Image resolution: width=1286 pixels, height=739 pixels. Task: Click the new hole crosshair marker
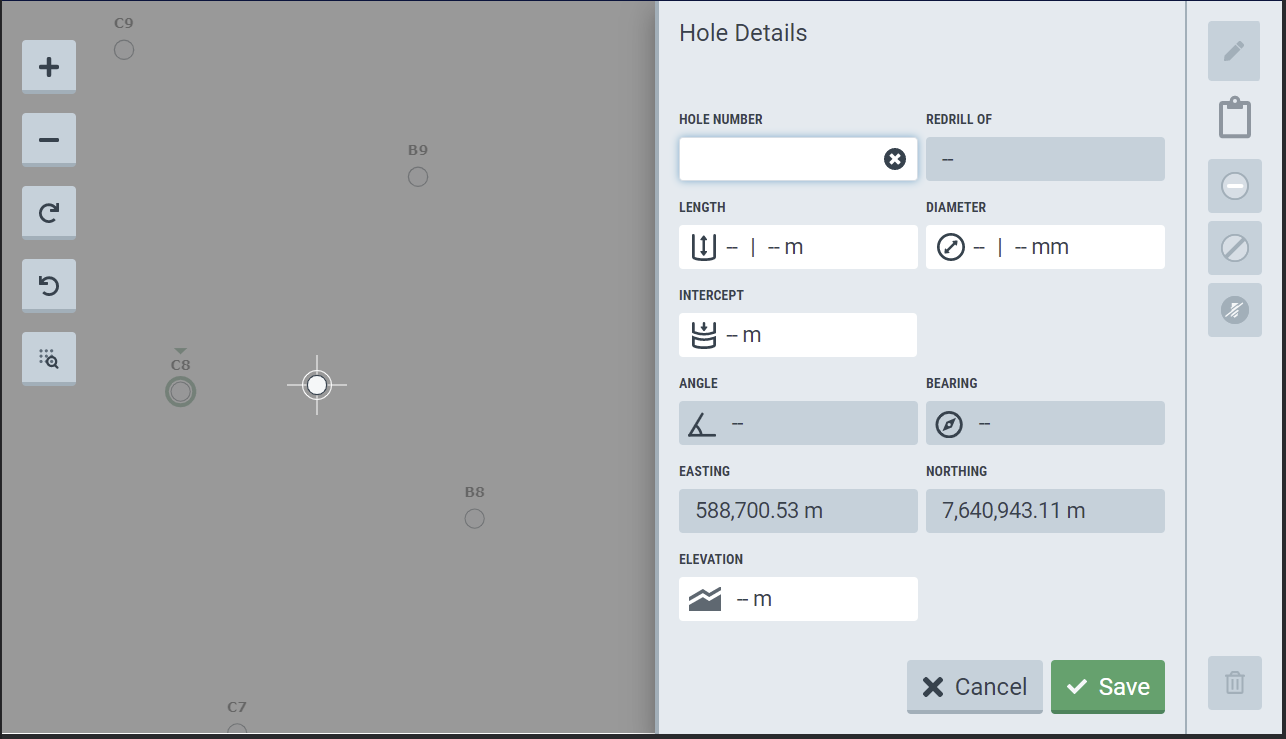(317, 385)
